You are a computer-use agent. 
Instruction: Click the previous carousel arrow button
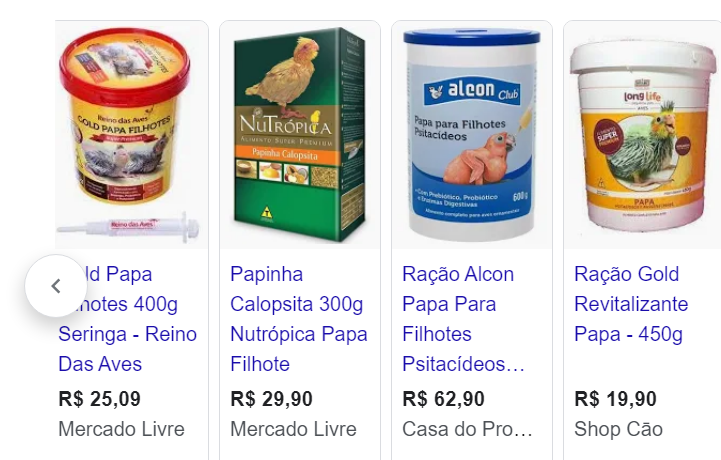click(x=56, y=286)
